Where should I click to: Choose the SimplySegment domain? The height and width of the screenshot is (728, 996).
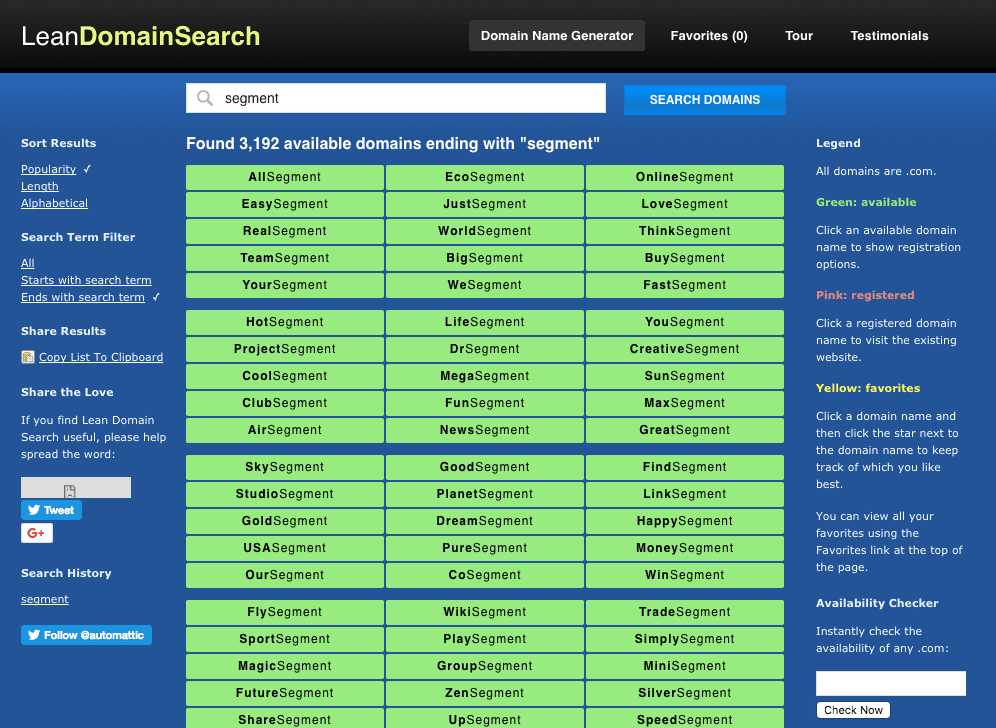point(685,640)
